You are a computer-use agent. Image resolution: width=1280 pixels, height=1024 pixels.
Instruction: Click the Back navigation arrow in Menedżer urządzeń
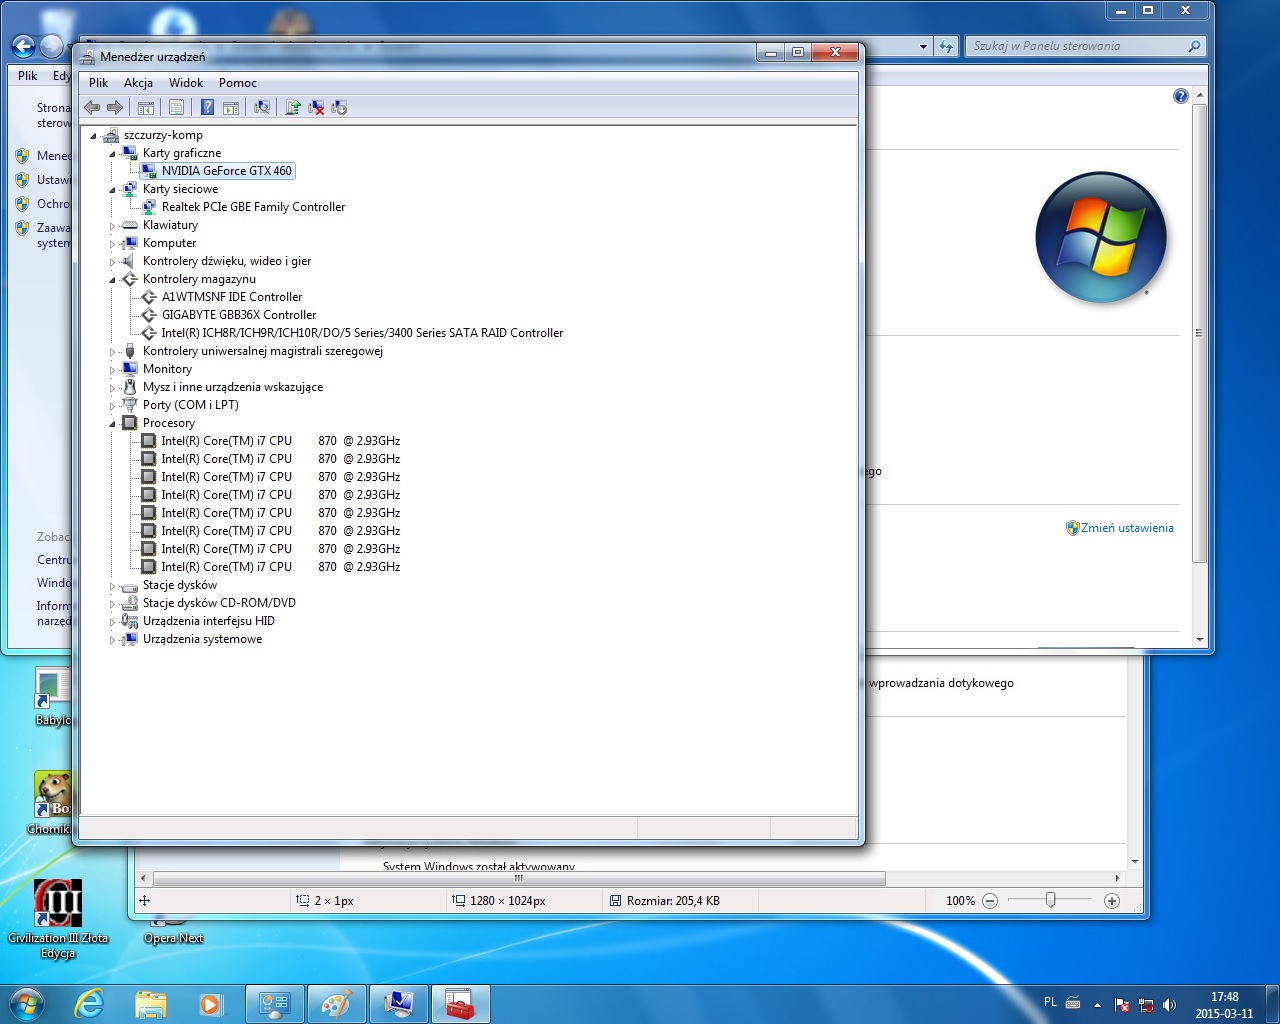click(x=91, y=107)
